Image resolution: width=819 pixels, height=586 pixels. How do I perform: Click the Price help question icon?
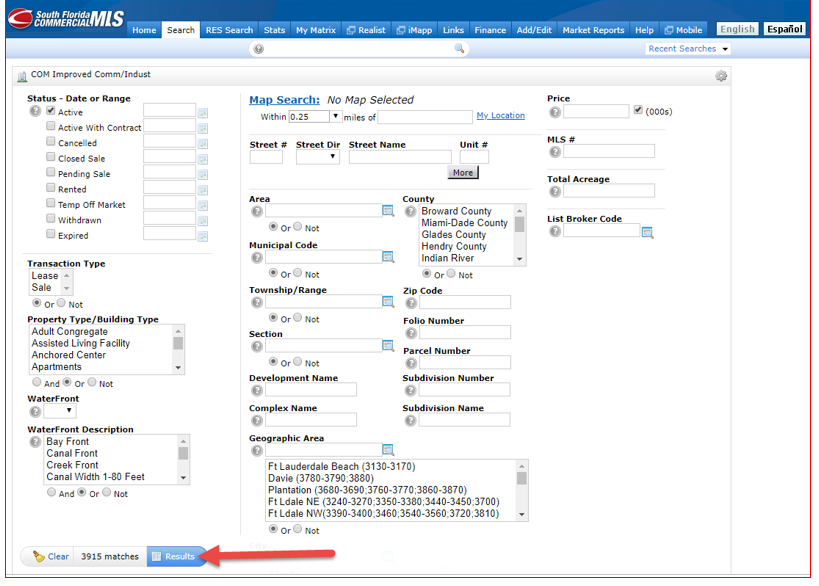tap(553, 112)
